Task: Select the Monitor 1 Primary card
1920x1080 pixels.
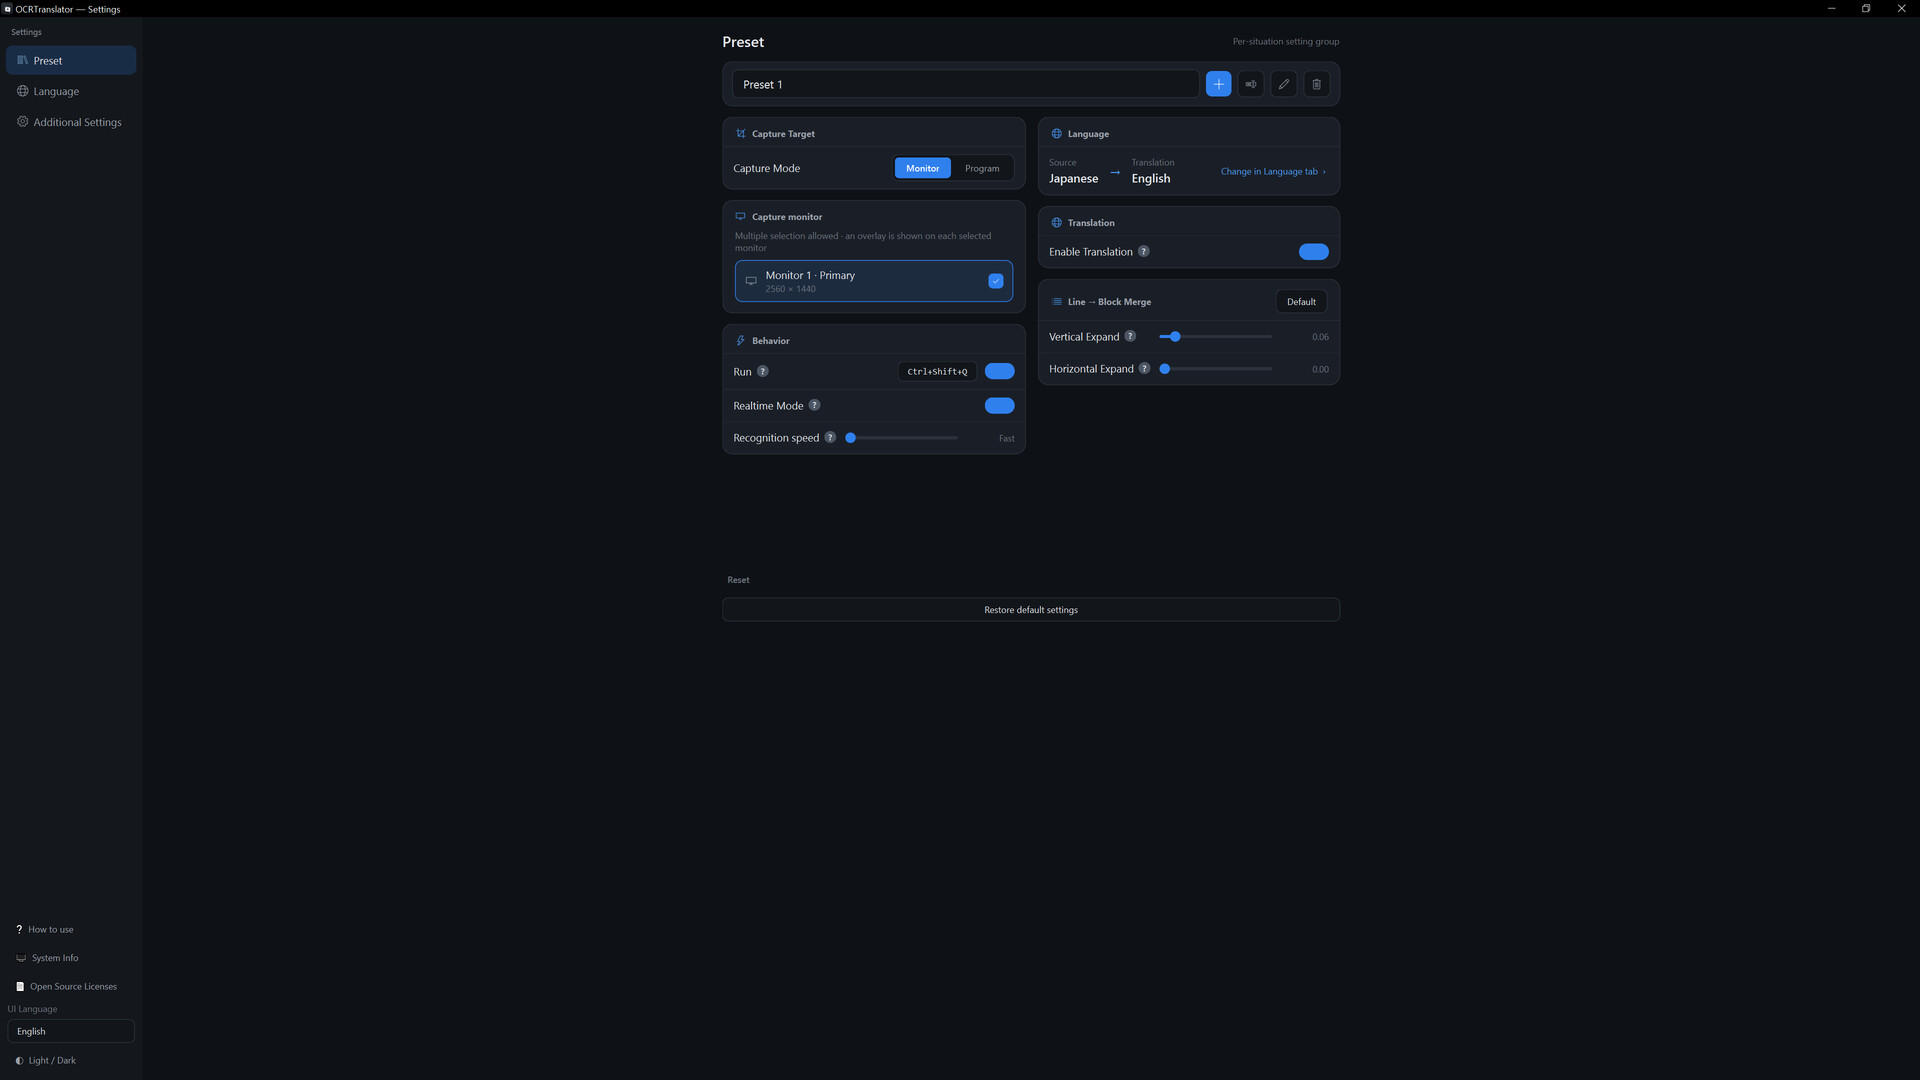Action: [874, 281]
